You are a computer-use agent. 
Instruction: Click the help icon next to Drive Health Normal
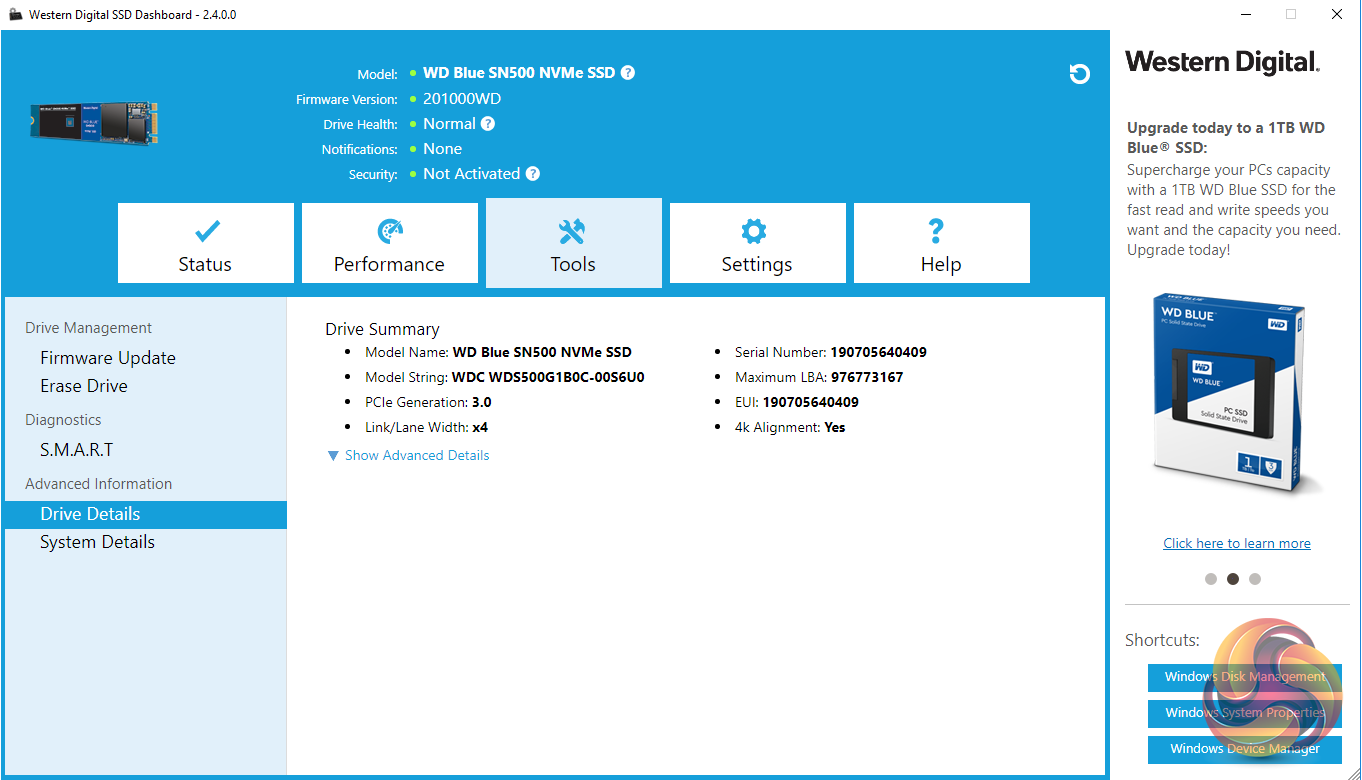[487, 124]
